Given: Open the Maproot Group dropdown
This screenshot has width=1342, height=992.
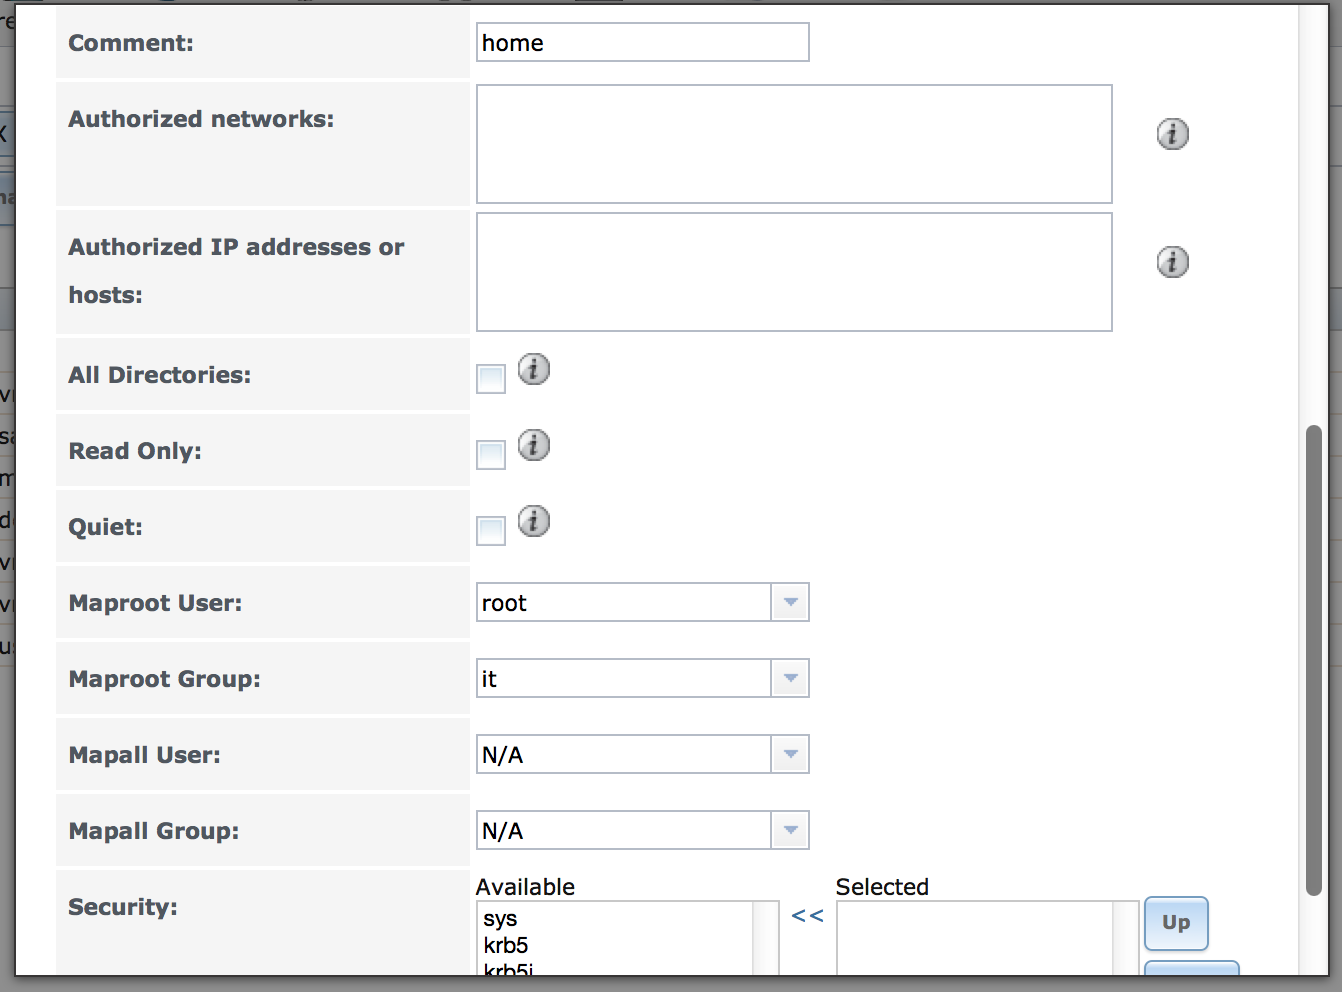Looking at the screenshot, I should coord(789,678).
